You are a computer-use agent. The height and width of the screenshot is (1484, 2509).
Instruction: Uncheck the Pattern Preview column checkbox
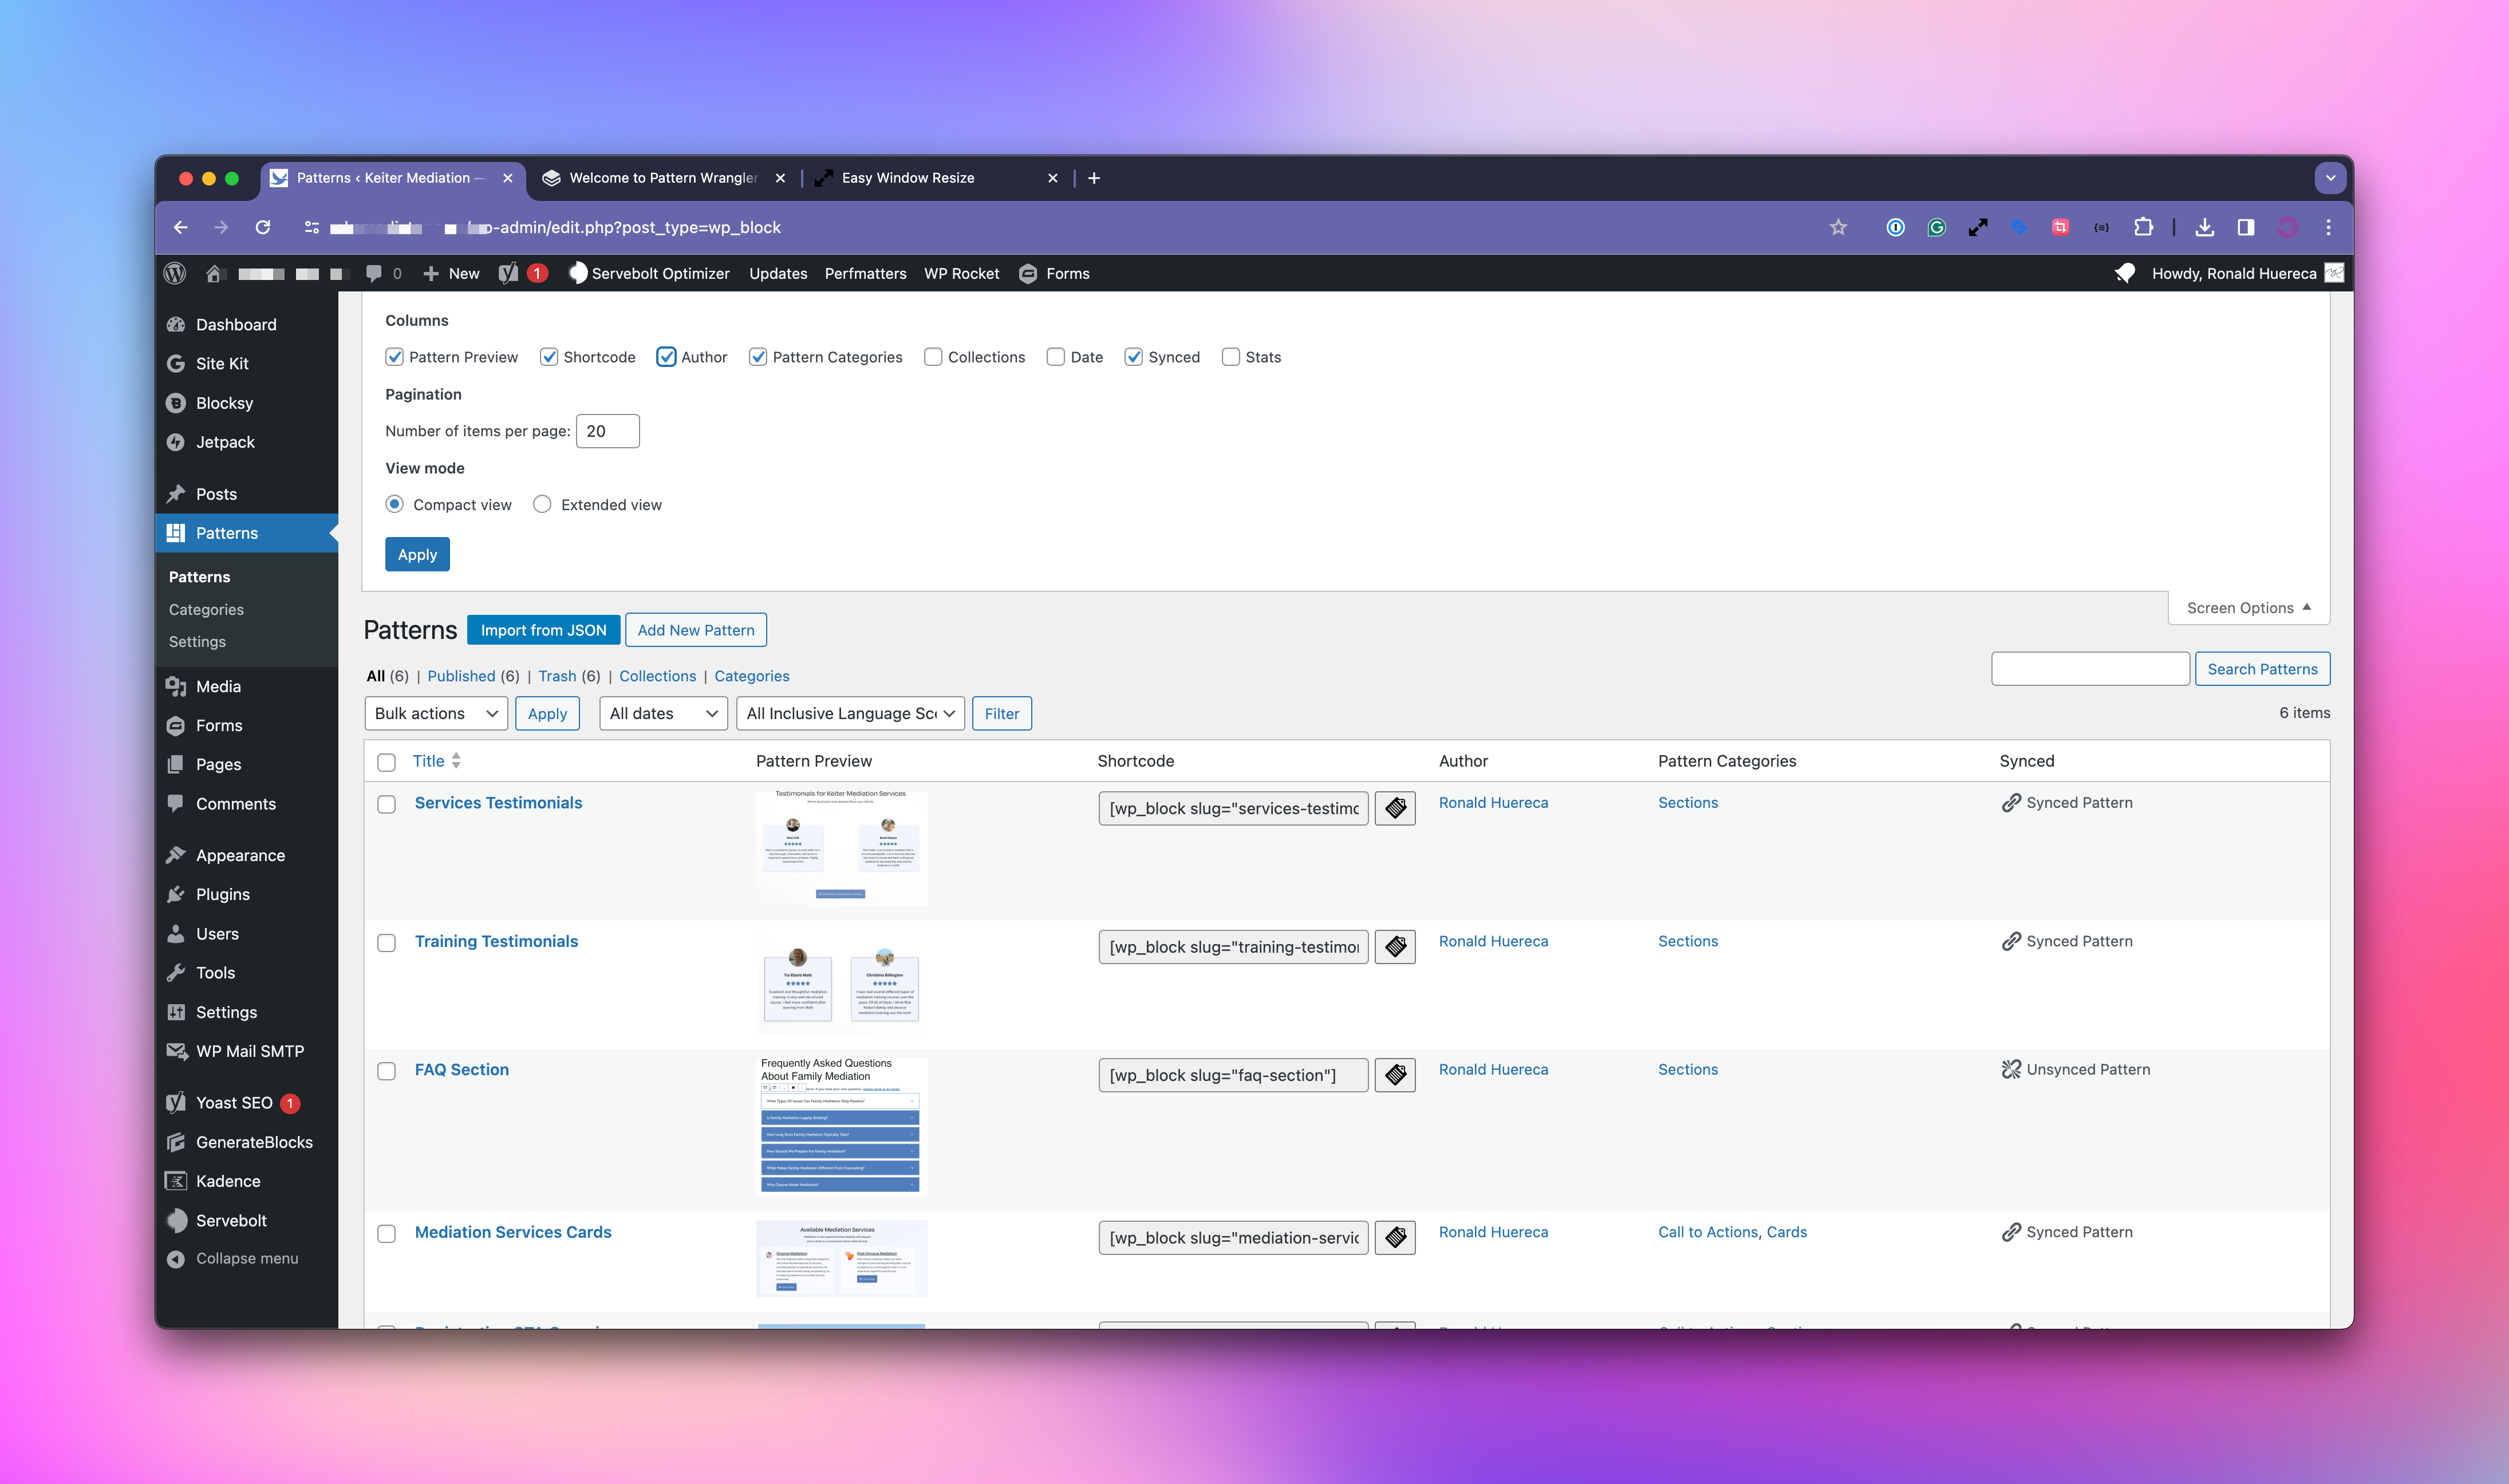394,357
